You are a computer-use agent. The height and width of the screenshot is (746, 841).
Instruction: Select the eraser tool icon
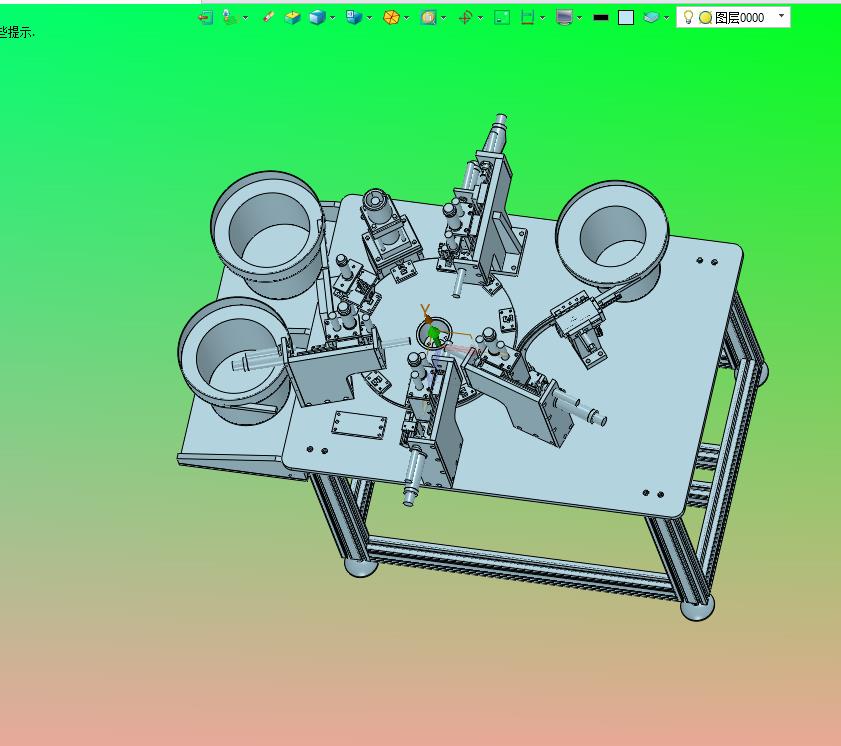[268, 17]
